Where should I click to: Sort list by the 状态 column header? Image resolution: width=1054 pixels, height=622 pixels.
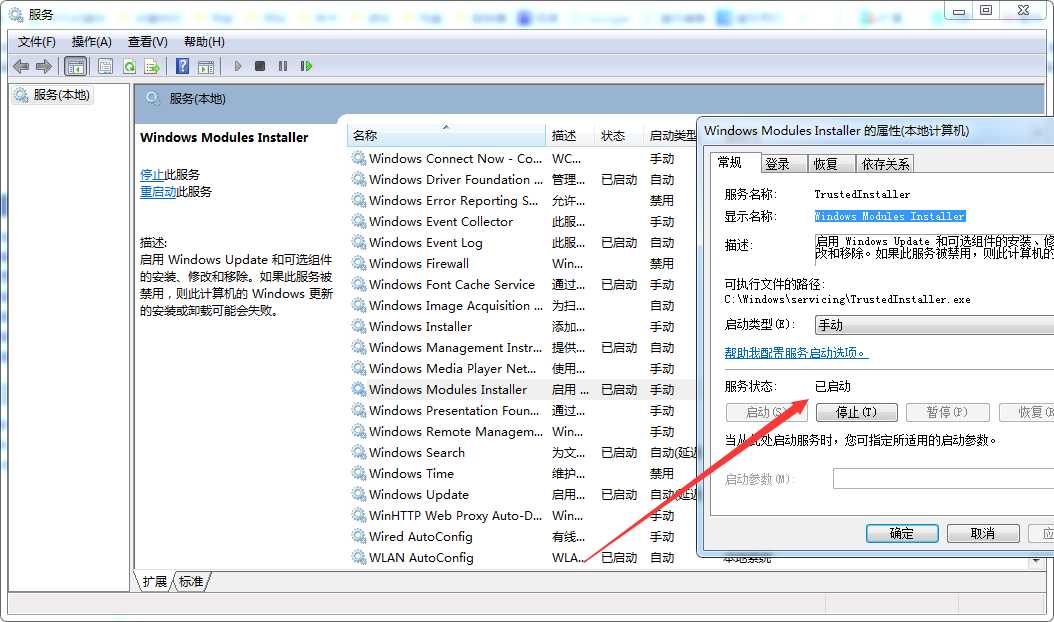click(618, 135)
